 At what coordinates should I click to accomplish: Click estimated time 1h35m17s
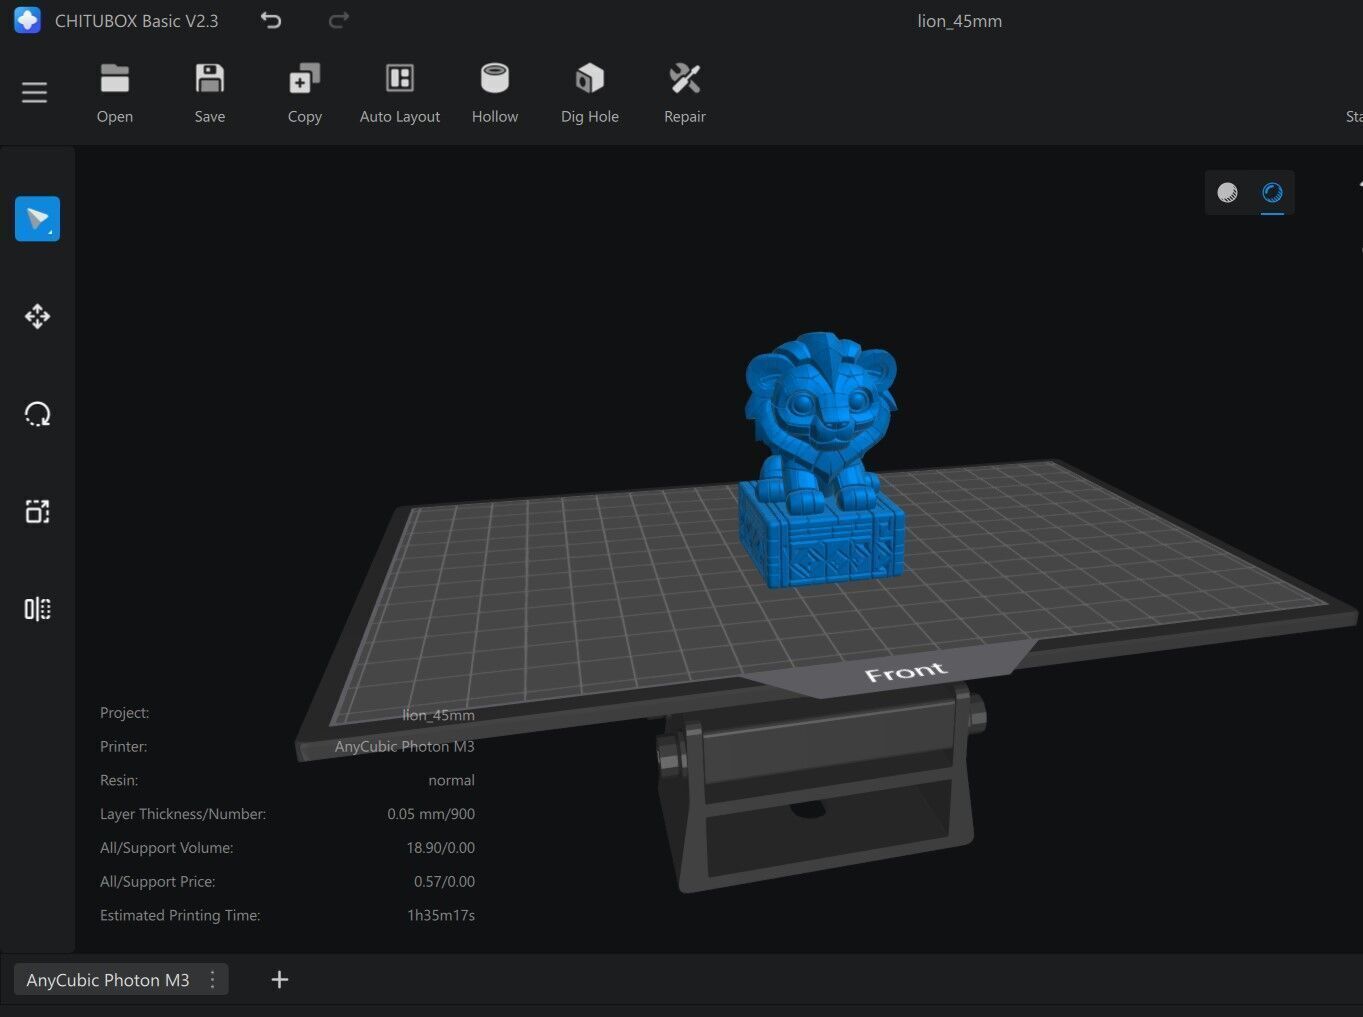tap(441, 916)
